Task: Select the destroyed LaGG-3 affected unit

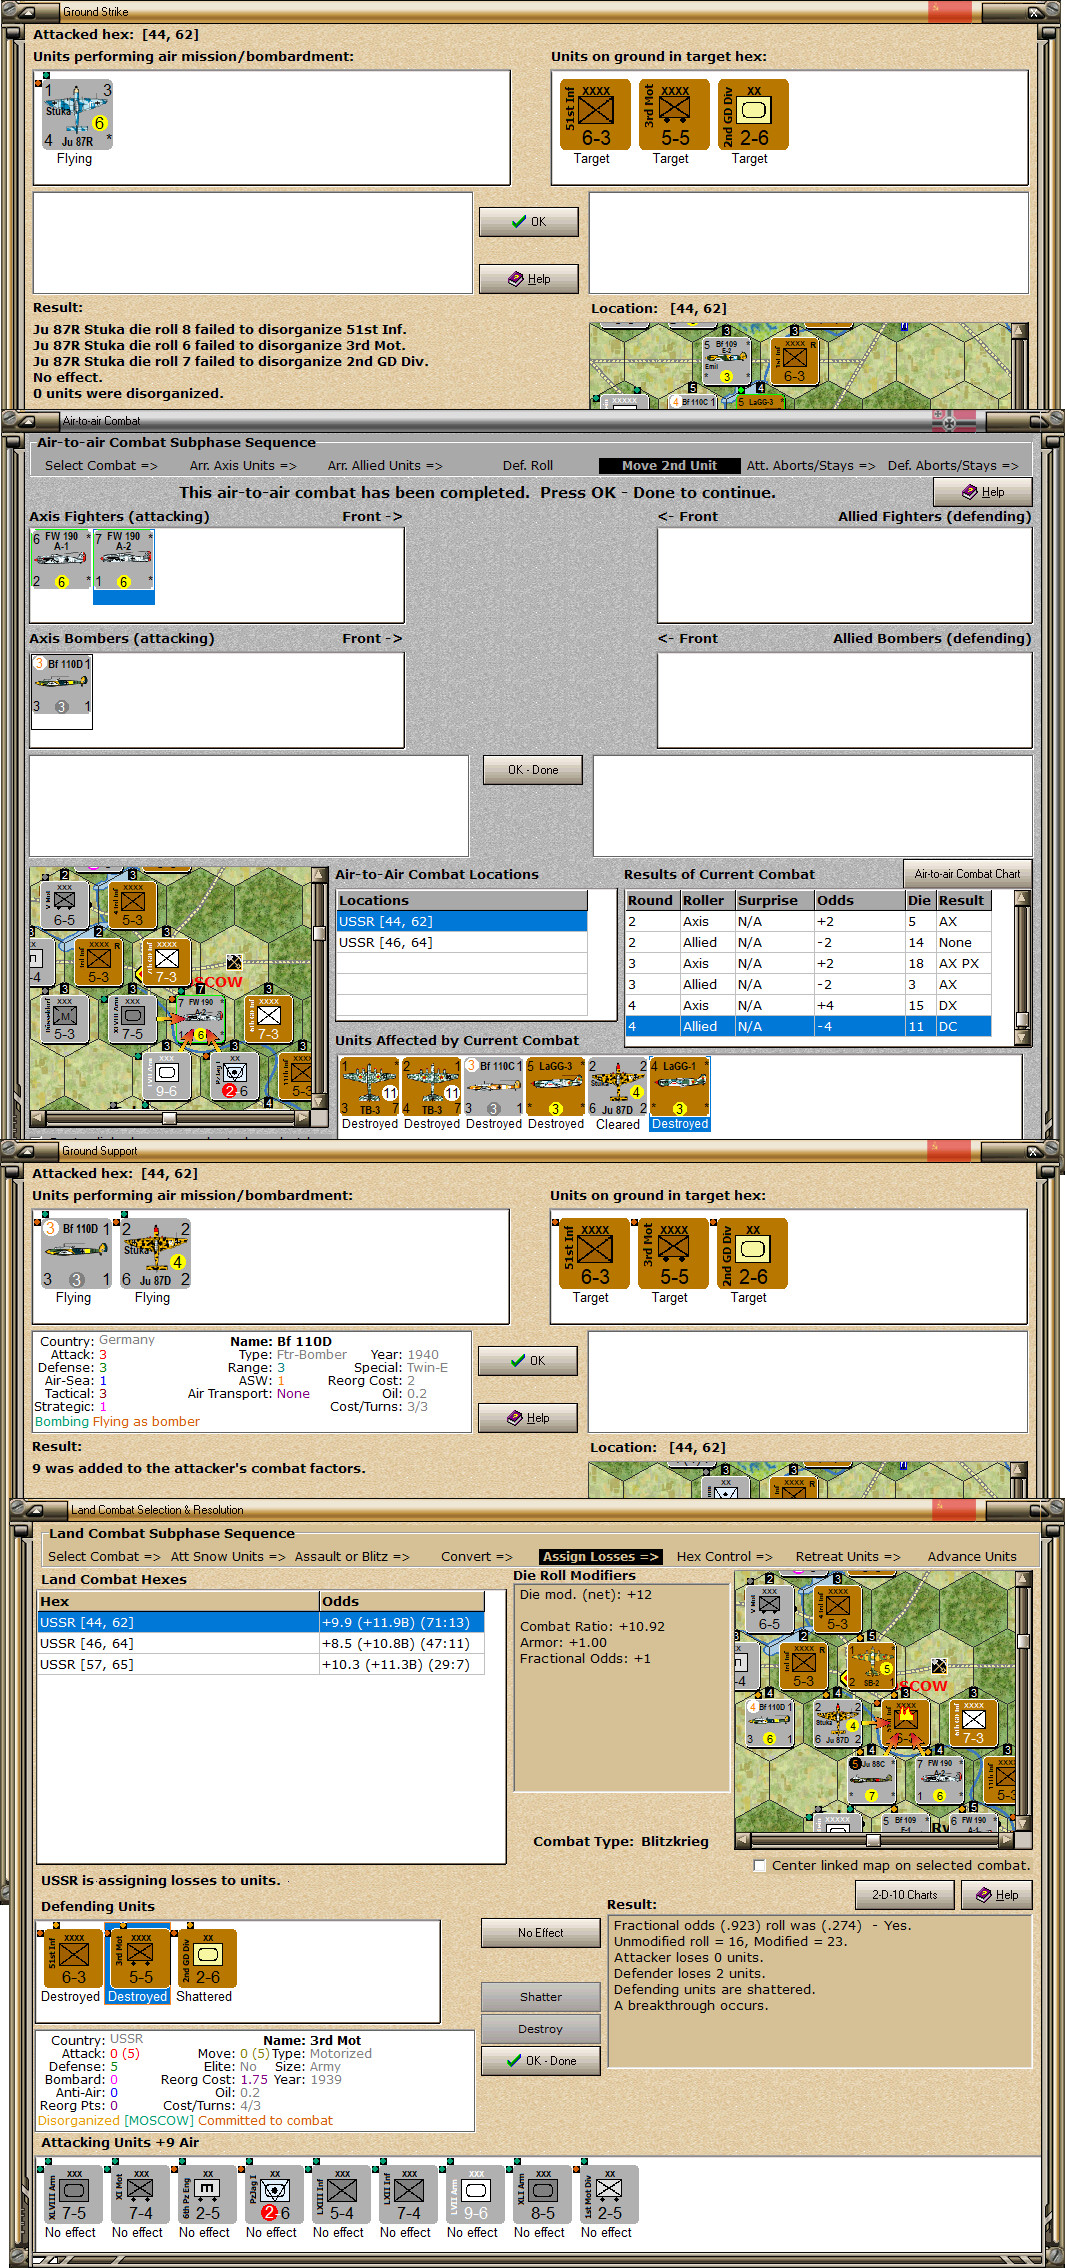Action: (x=556, y=1087)
